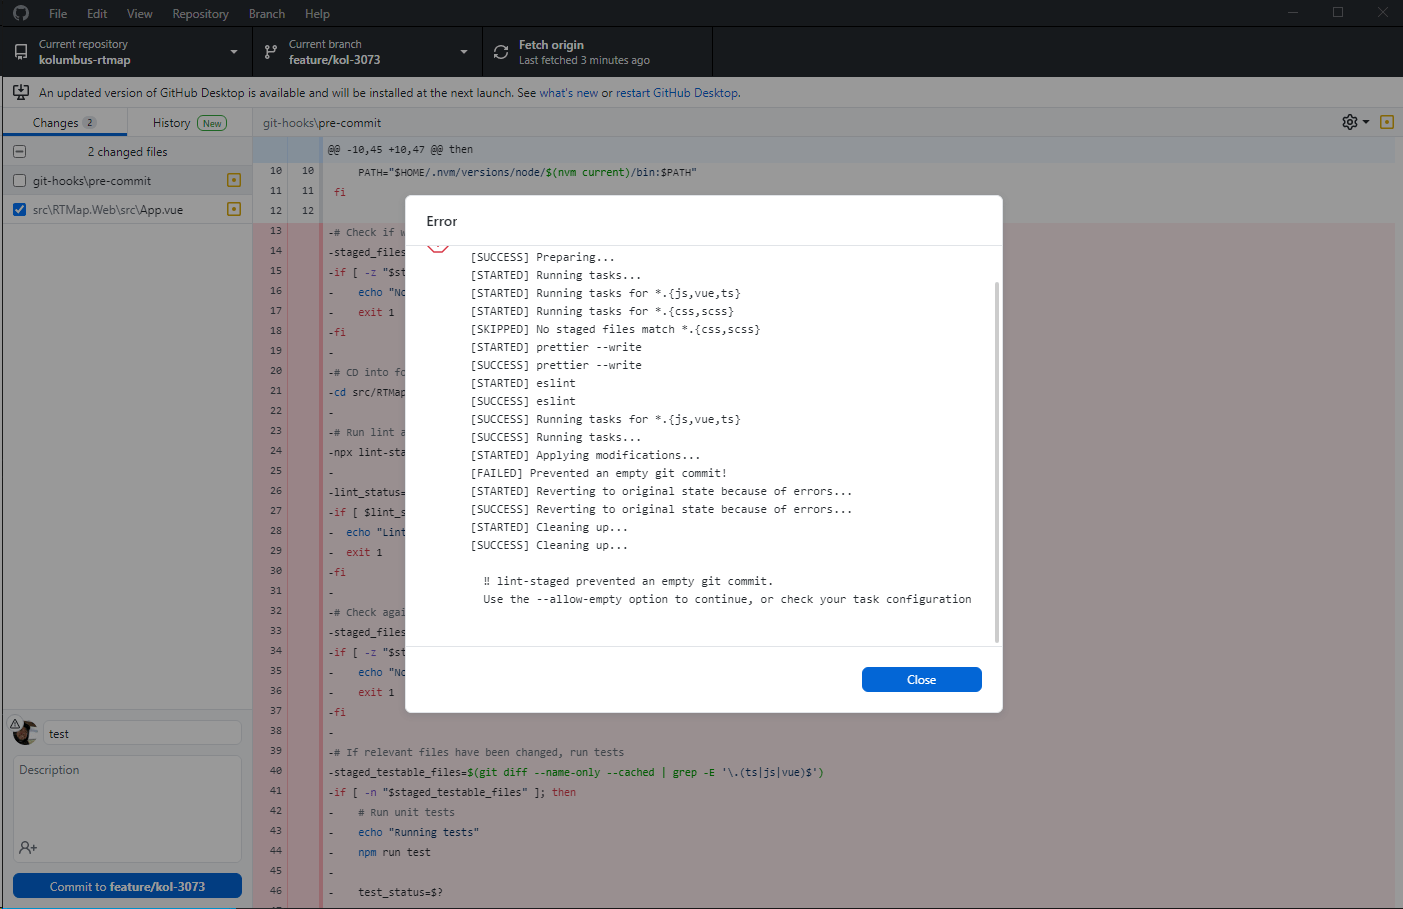
Task: Switch to the History tab
Action: coord(169,121)
